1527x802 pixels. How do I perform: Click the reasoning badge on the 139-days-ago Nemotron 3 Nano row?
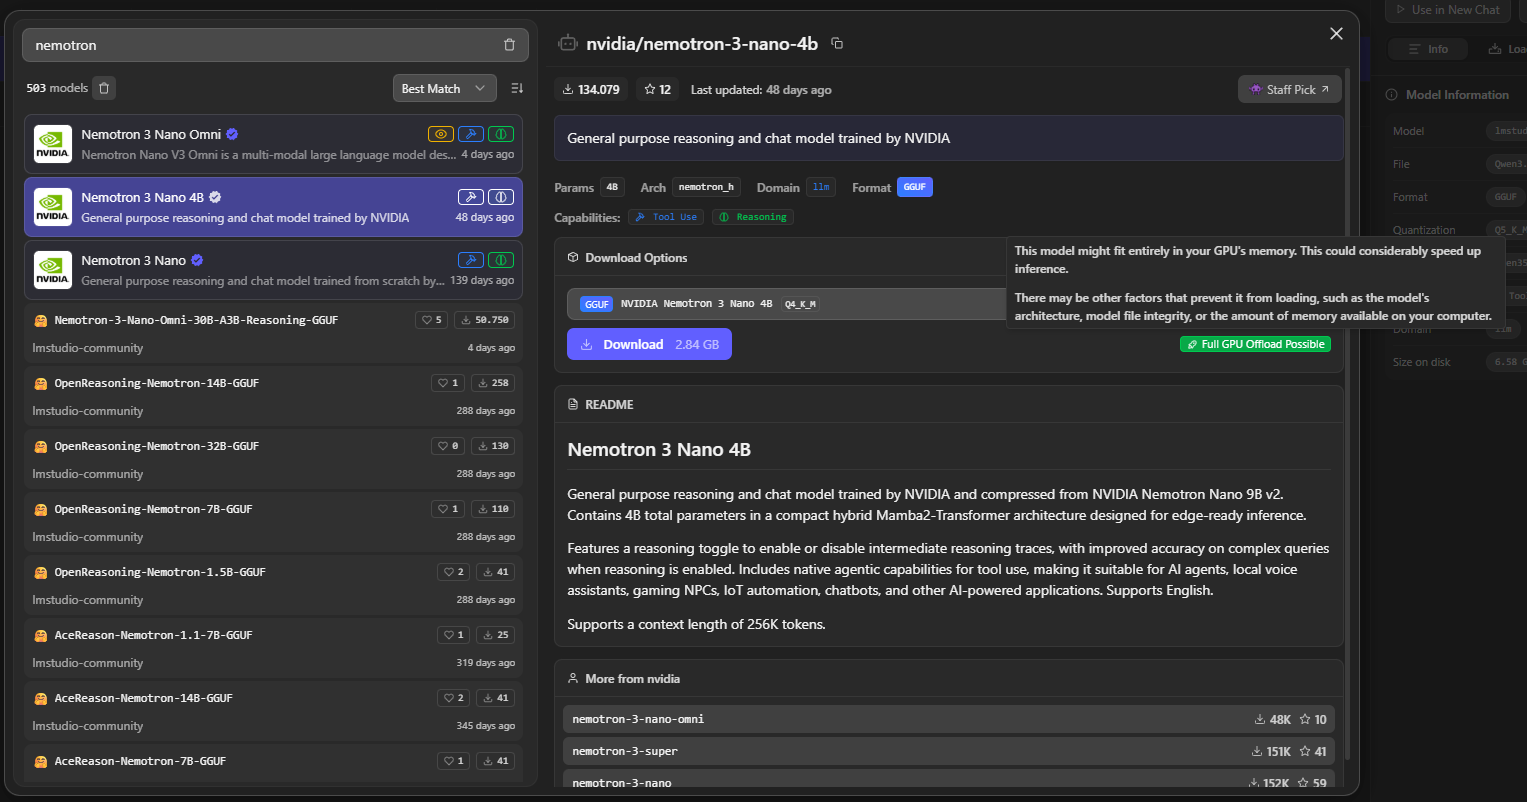tap(501, 260)
